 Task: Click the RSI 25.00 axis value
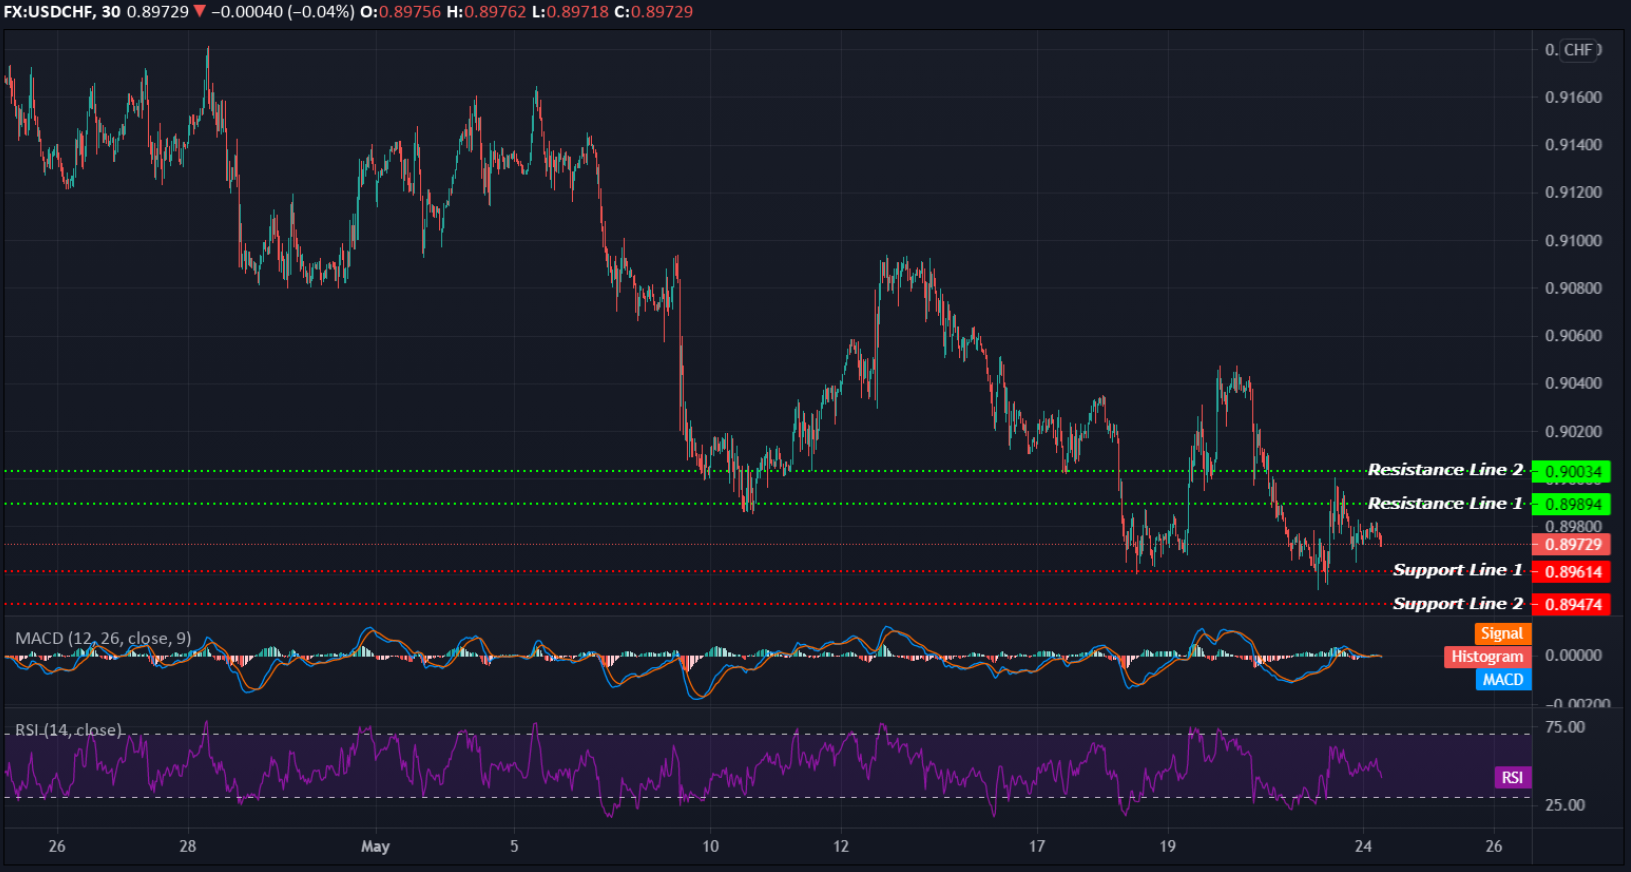point(1565,805)
